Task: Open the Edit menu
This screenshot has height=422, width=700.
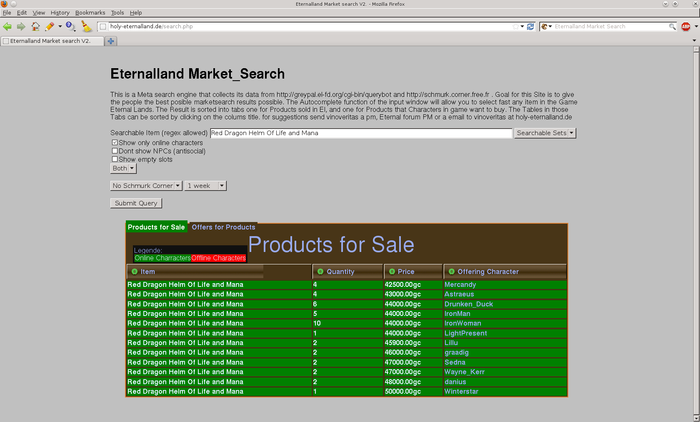Action: (x=22, y=13)
